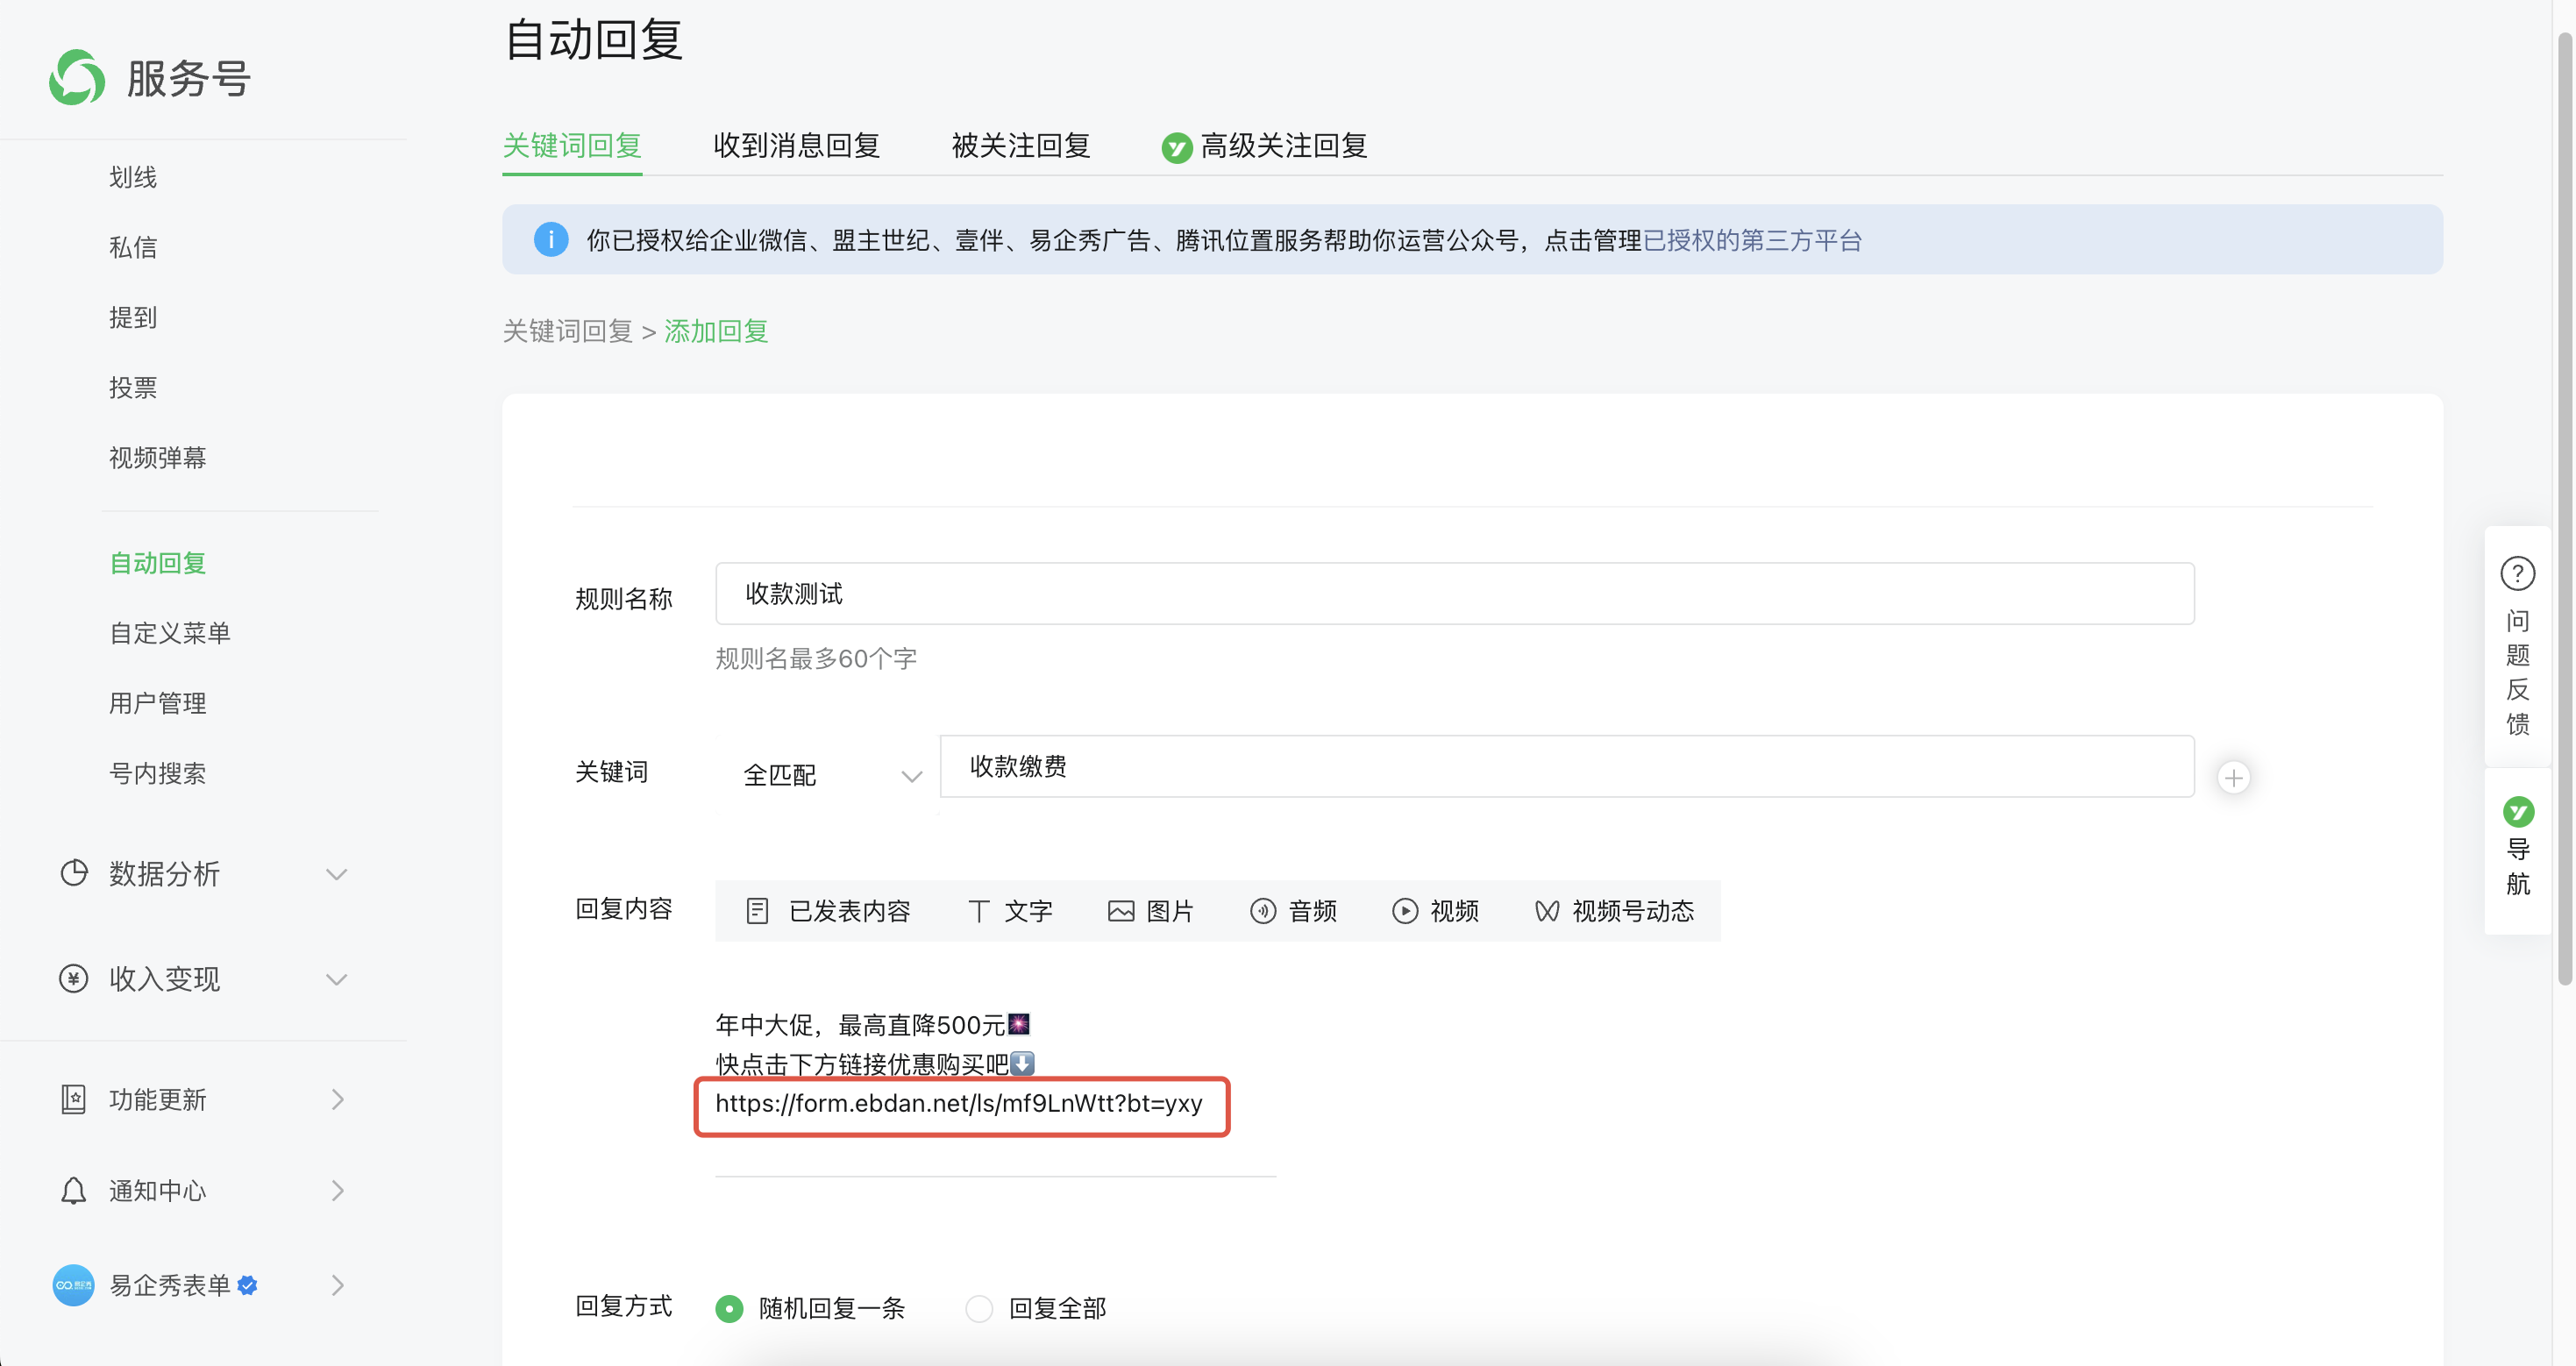Switch to 收到消息回复 tab
This screenshot has width=2576, height=1366.
[796, 146]
